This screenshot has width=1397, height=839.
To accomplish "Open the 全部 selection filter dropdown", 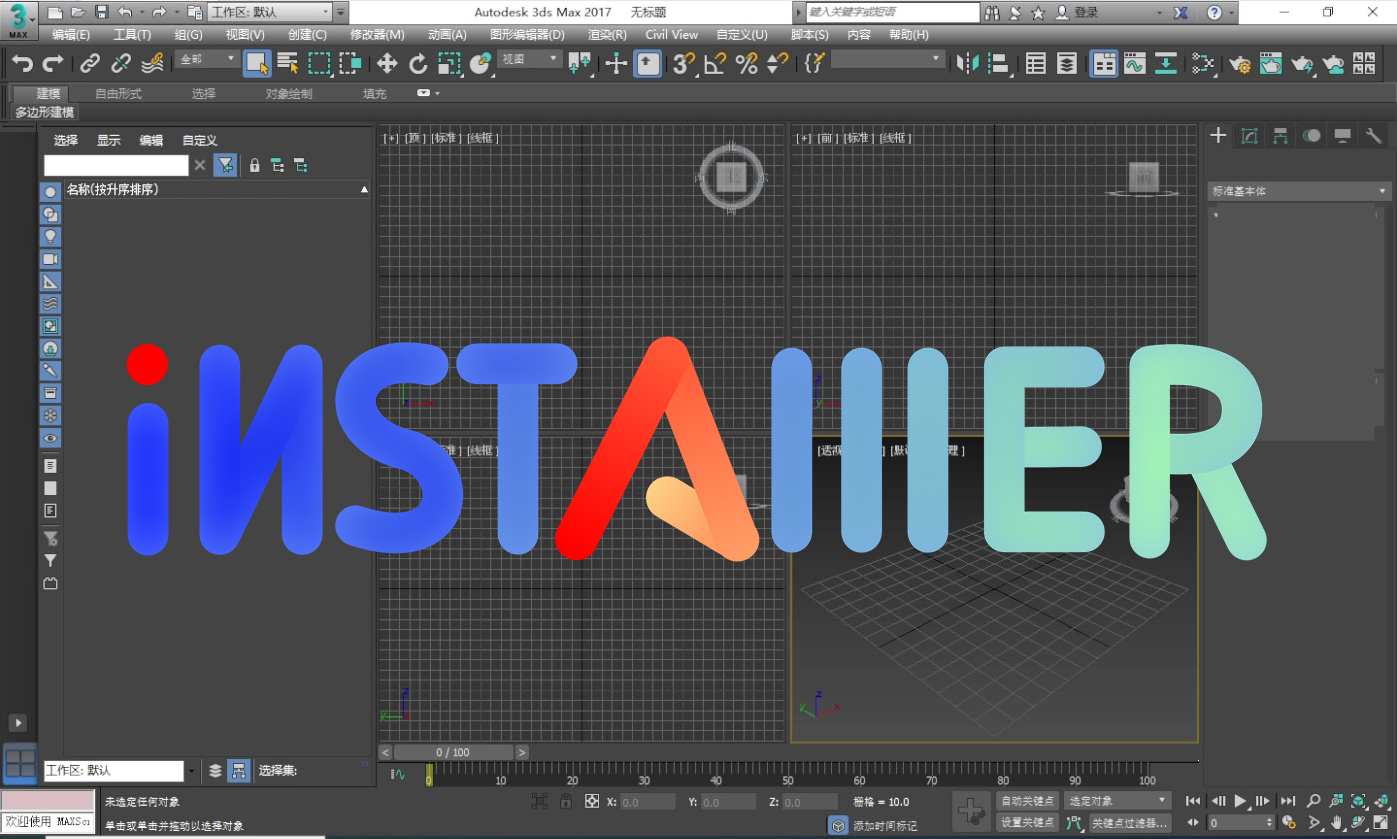I will coord(207,60).
